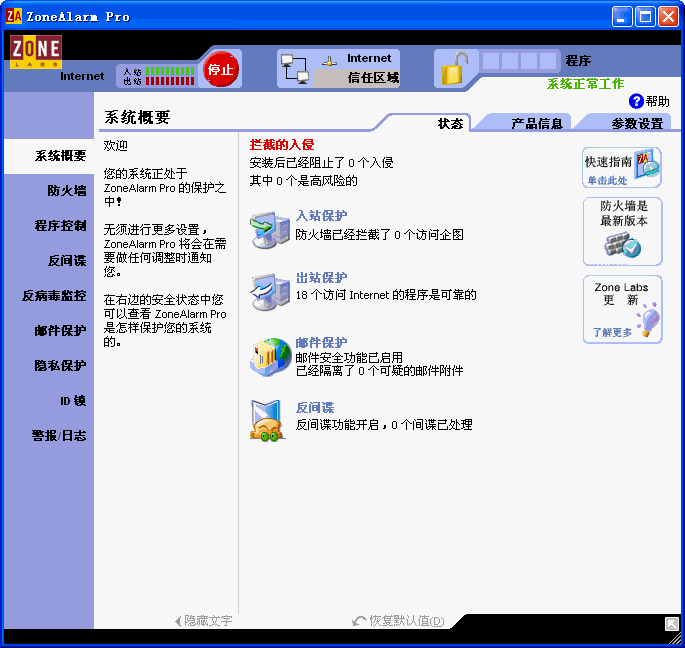
Task: Open 警报/日志 in the left sidebar
Action: tap(59, 436)
